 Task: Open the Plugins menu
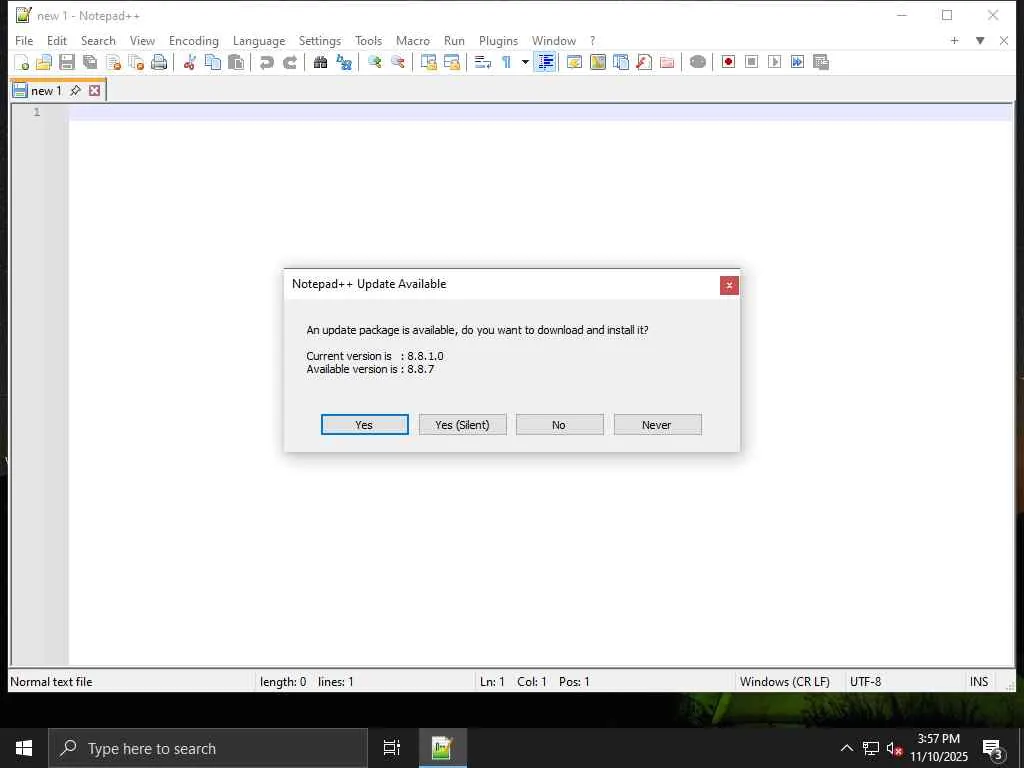(x=498, y=40)
